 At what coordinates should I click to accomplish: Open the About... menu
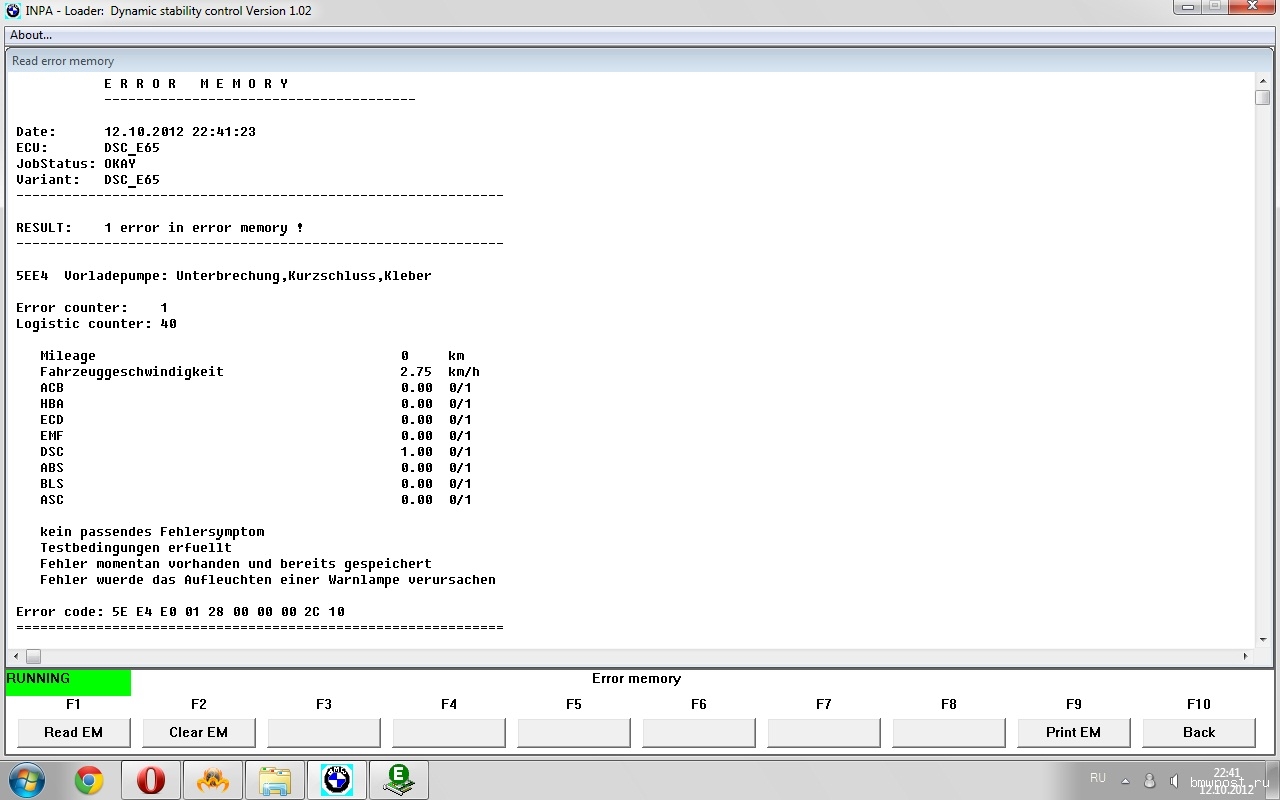(x=31, y=35)
